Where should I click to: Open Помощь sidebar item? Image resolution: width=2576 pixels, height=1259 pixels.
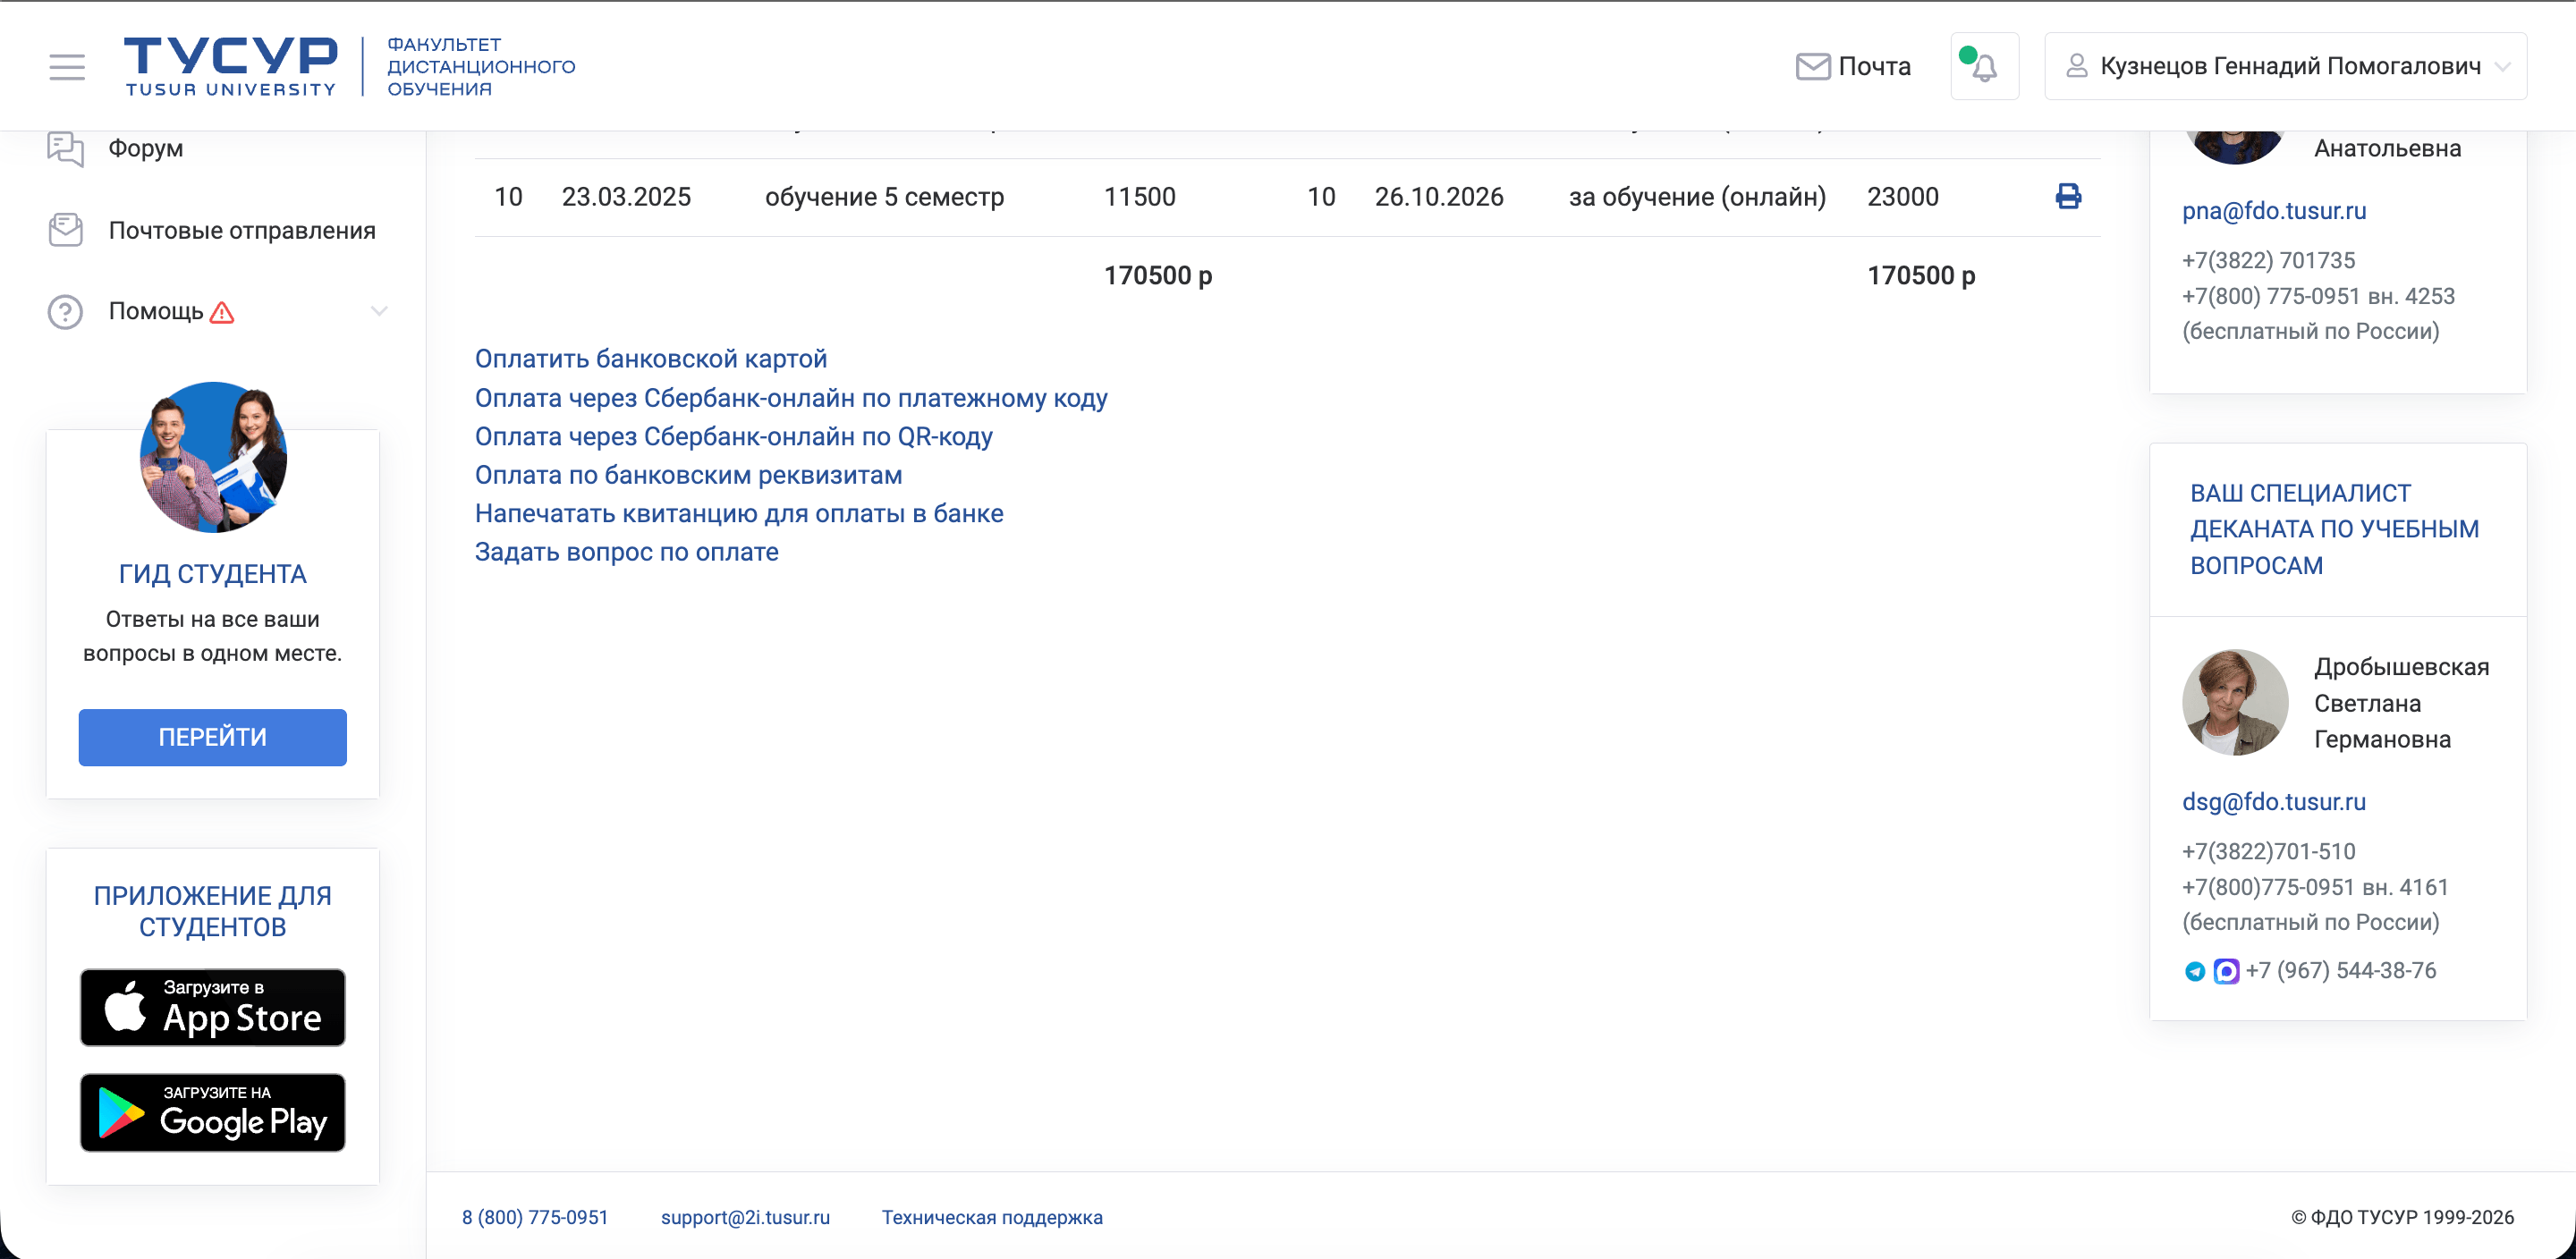pos(156,311)
